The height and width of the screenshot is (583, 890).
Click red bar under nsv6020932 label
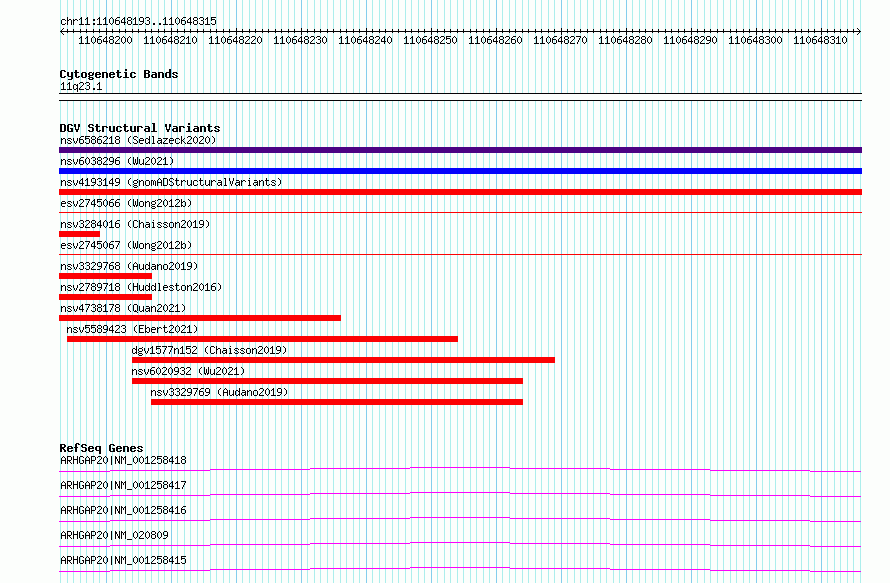(x=328, y=381)
